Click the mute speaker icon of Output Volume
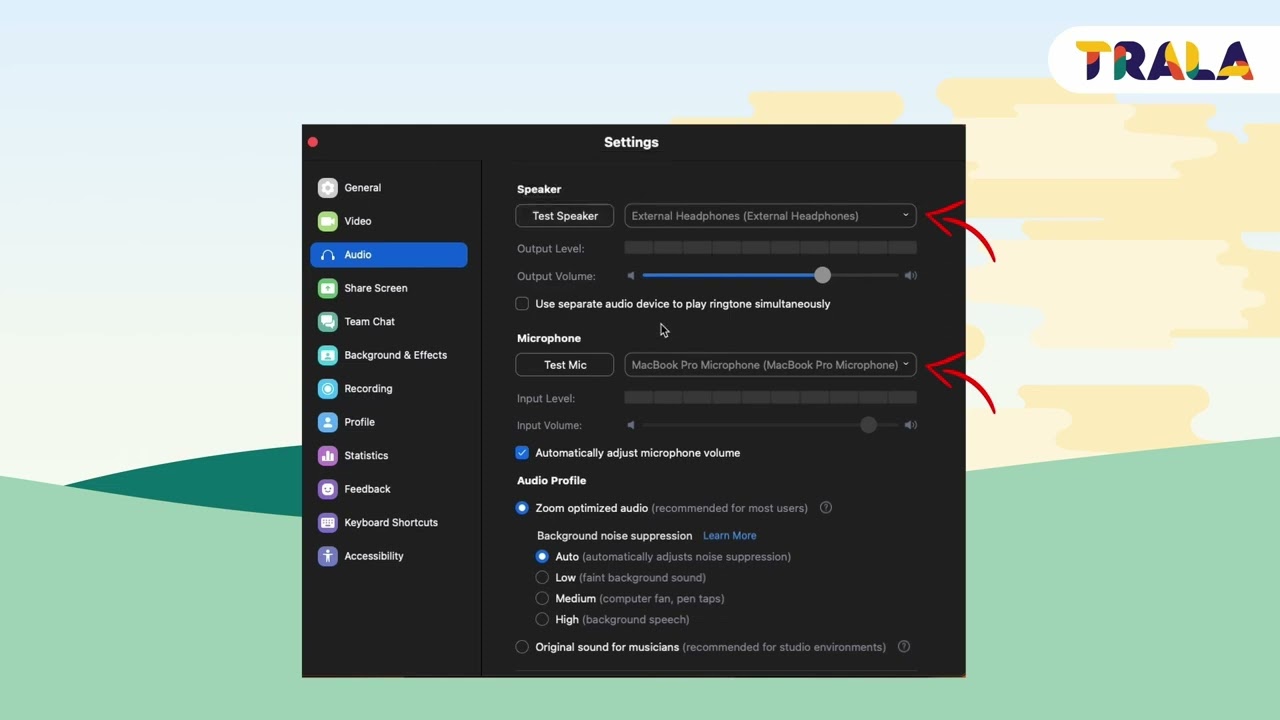 click(631, 275)
